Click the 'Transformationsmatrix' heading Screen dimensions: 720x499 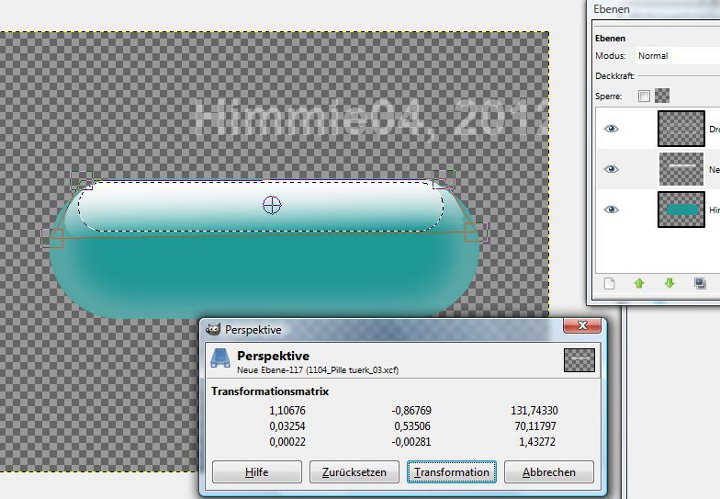tap(270, 392)
